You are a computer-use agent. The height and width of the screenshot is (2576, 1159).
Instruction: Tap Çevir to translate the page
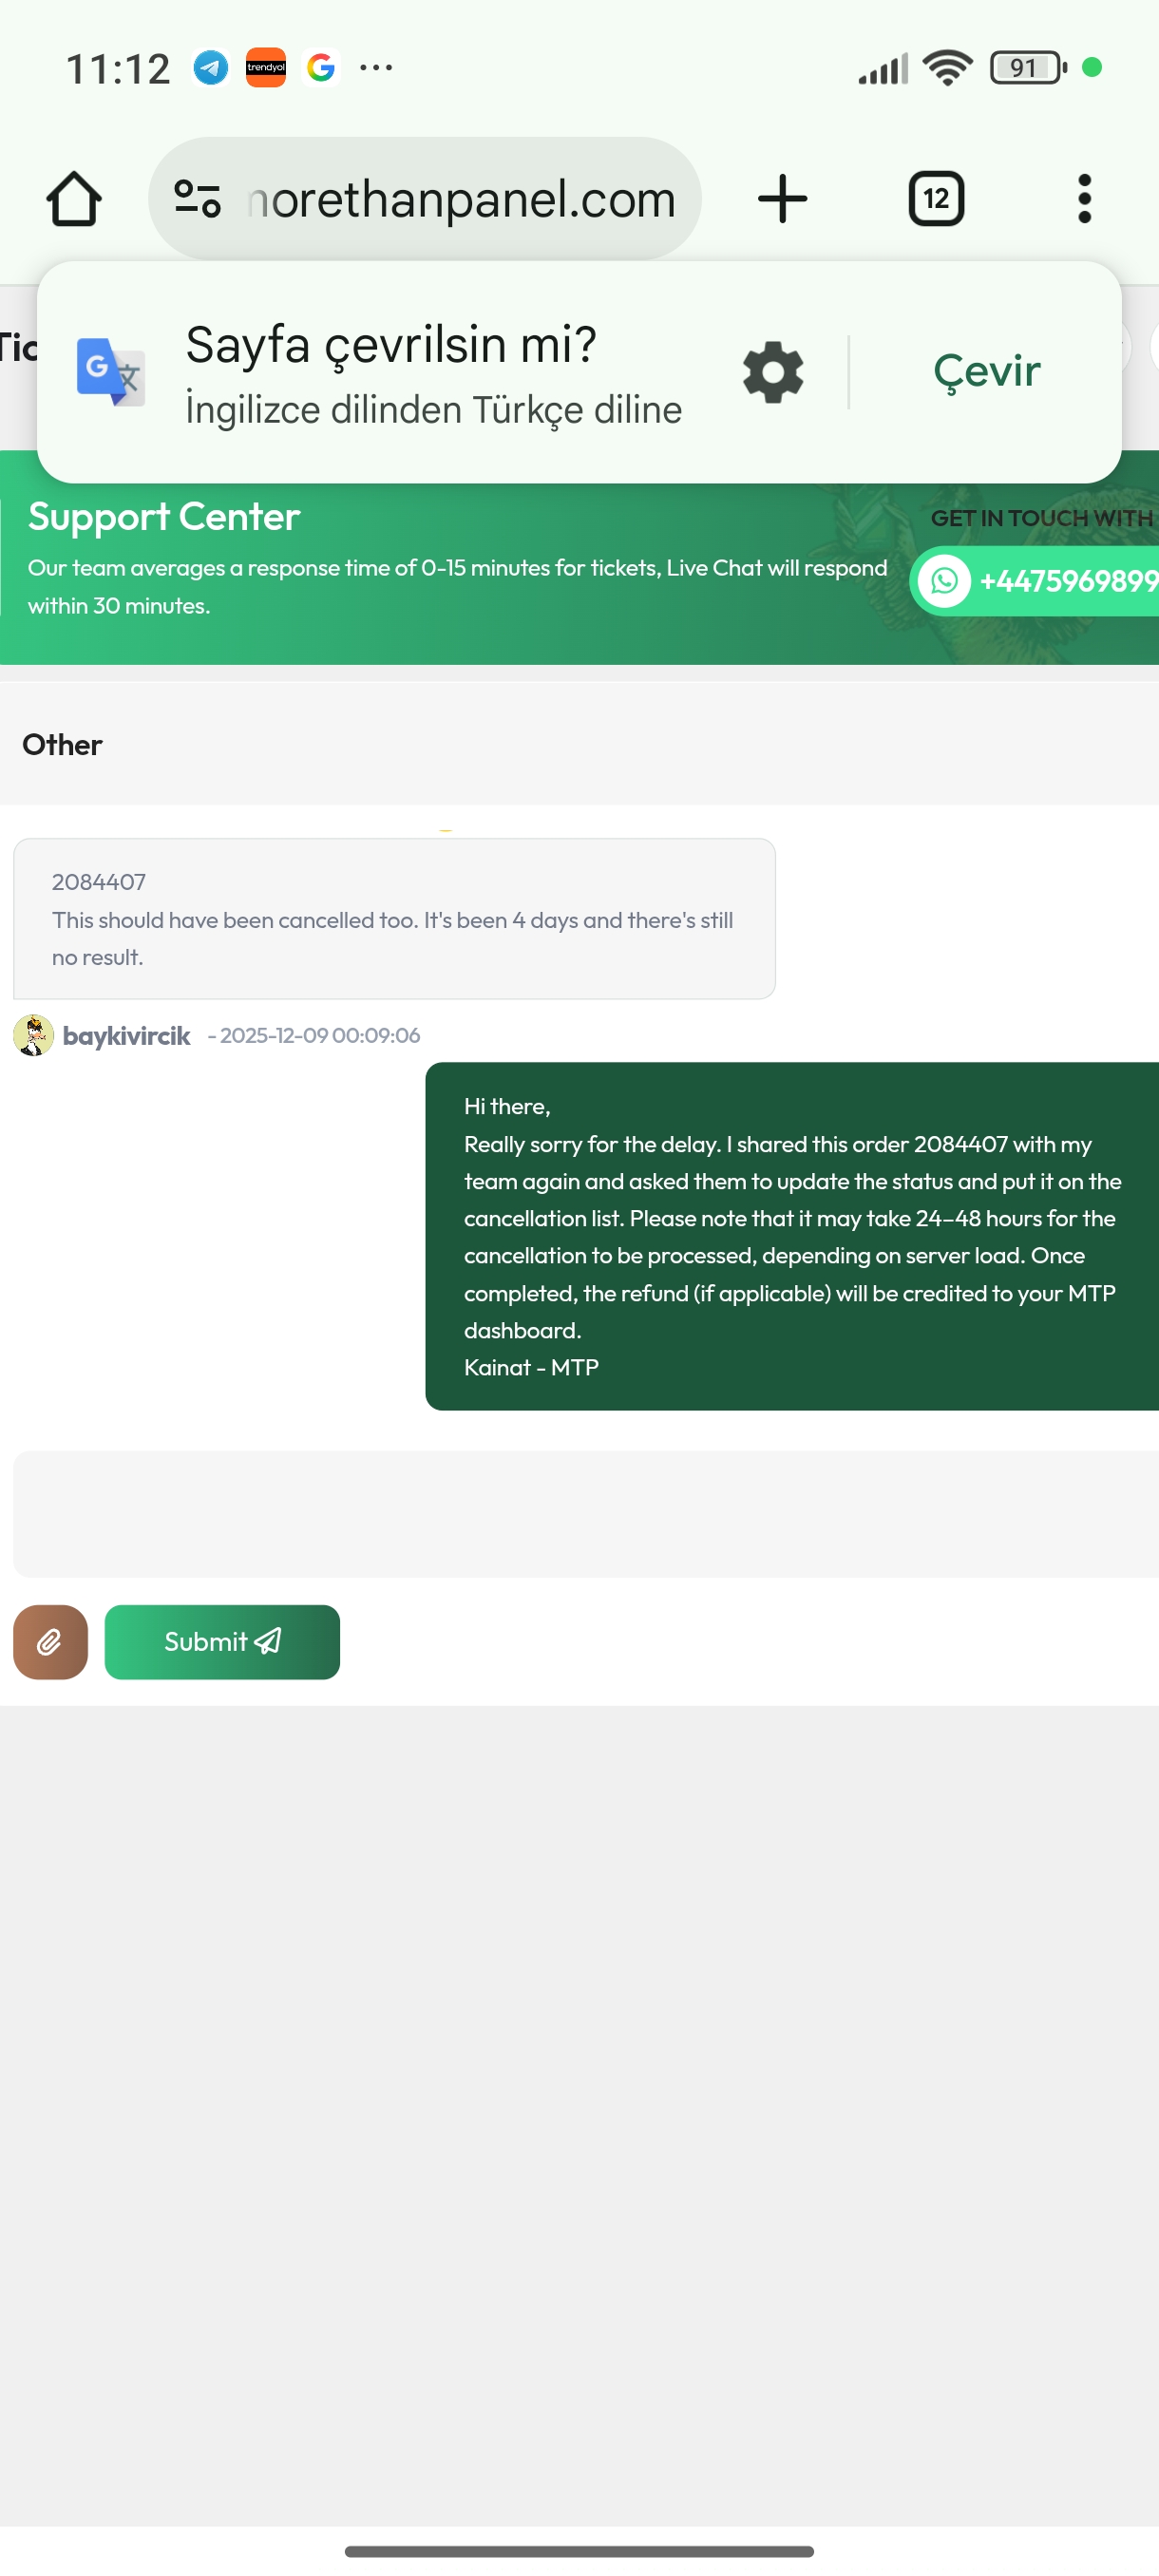click(x=986, y=371)
